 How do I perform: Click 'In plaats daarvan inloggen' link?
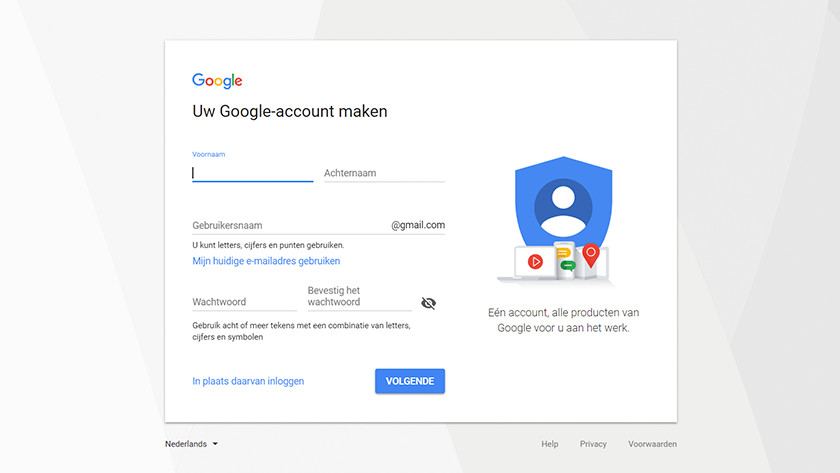(248, 381)
